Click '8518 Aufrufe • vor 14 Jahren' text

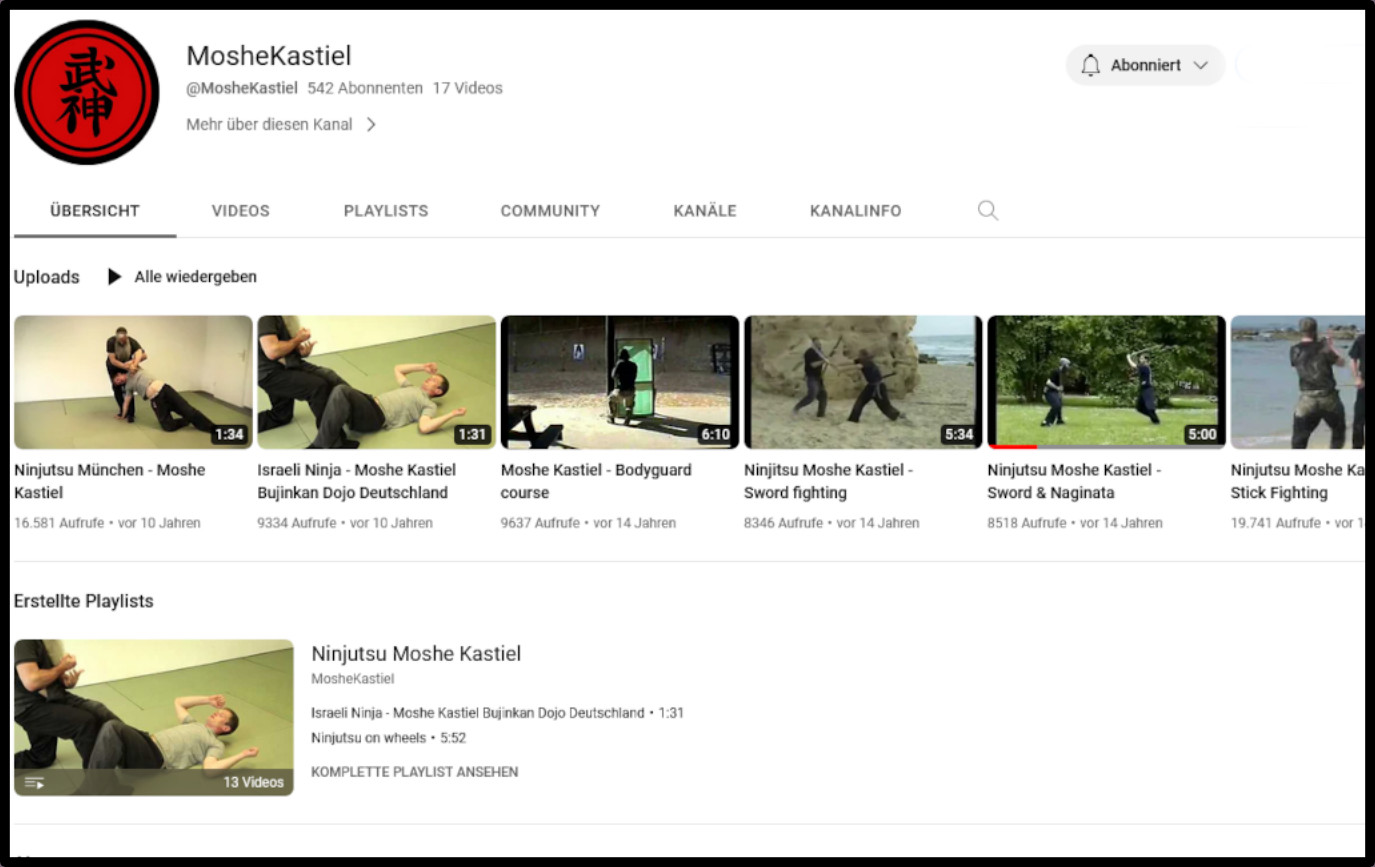1075,523
